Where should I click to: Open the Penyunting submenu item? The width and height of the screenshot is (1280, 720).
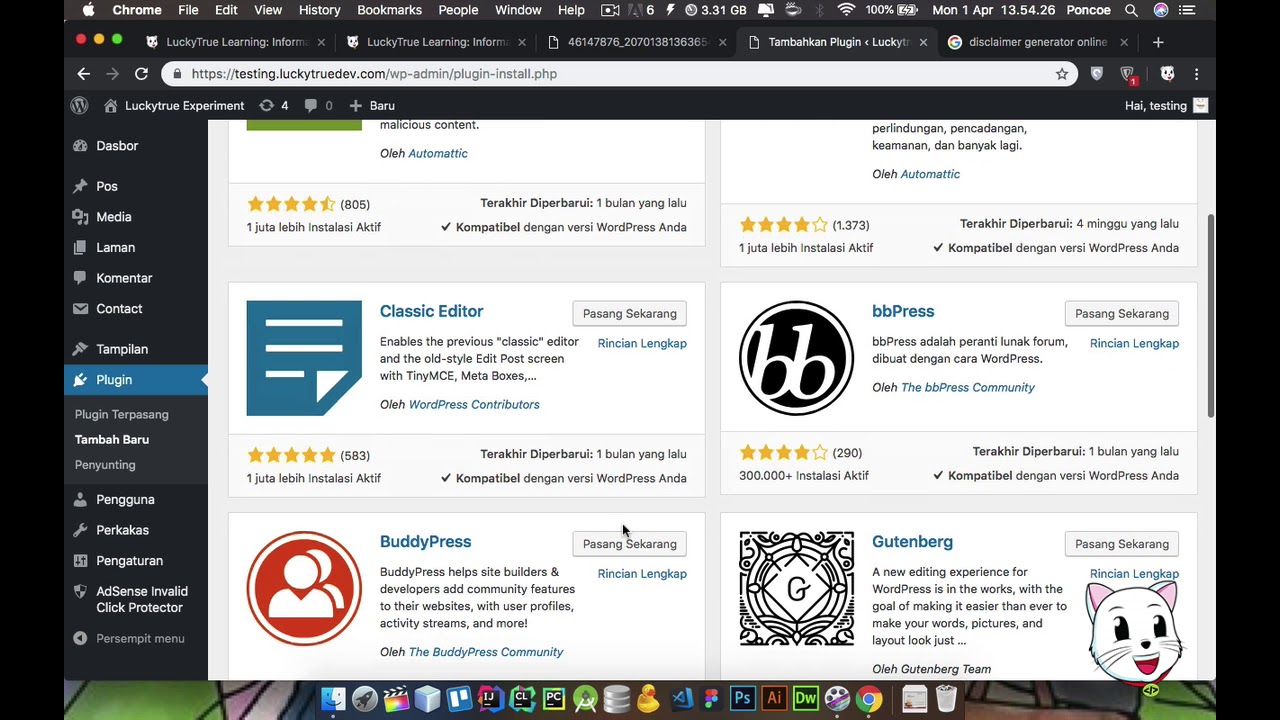click(105, 465)
